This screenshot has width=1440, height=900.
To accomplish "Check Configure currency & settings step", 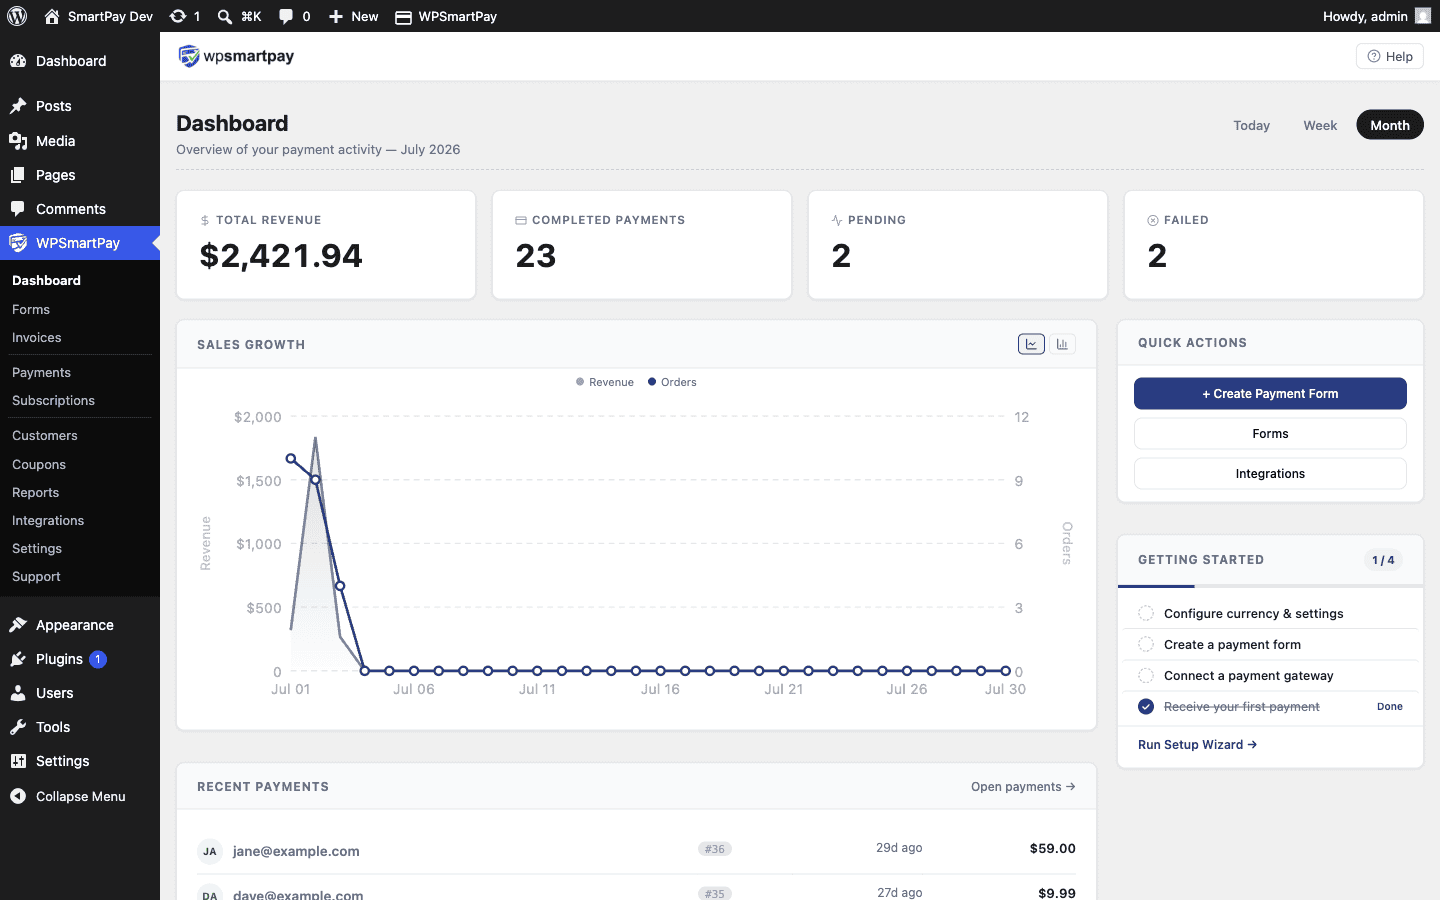I will (x=1146, y=613).
